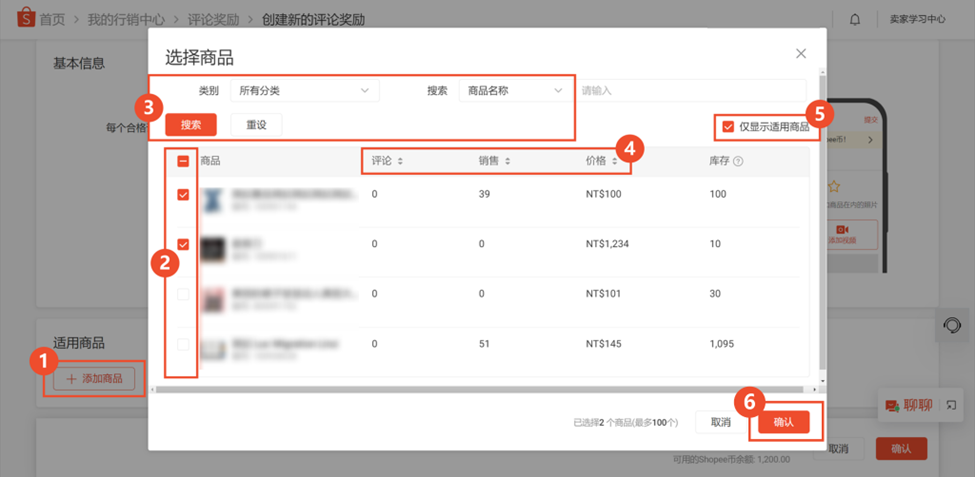
Task: Close the 选择商品 dialog
Action: pyautogui.click(x=800, y=53)
